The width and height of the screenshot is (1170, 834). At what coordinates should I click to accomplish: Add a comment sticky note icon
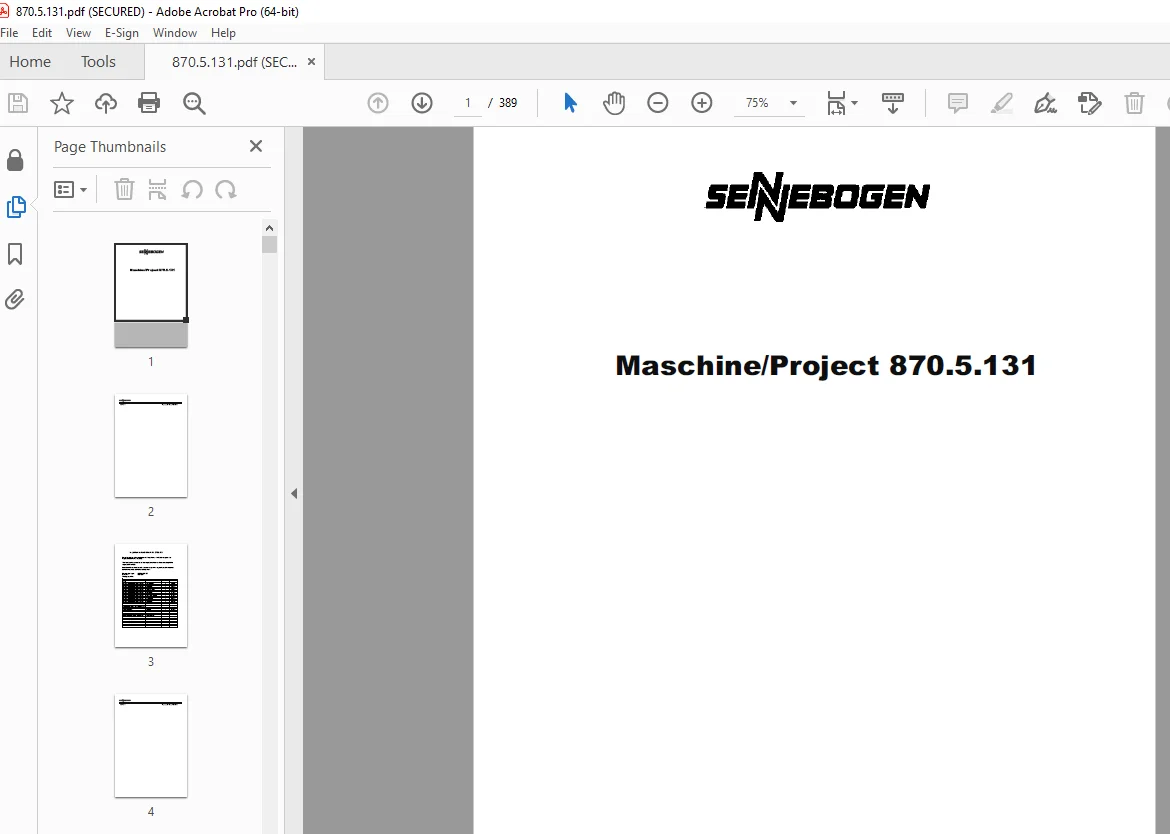958,103
